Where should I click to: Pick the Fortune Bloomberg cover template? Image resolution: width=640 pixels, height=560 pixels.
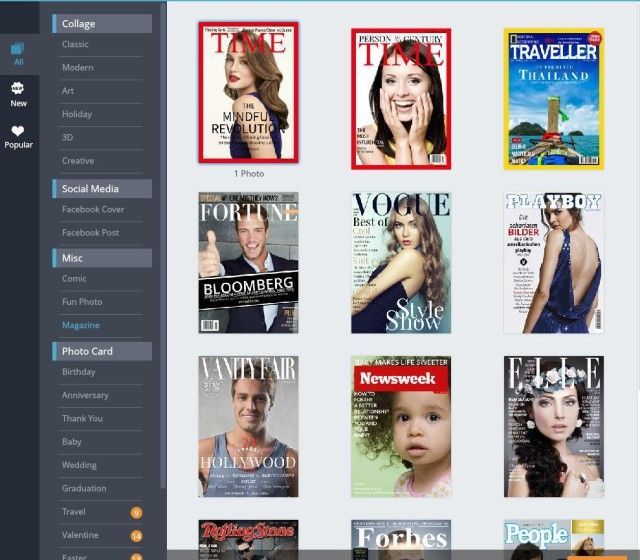click(249, 263)
